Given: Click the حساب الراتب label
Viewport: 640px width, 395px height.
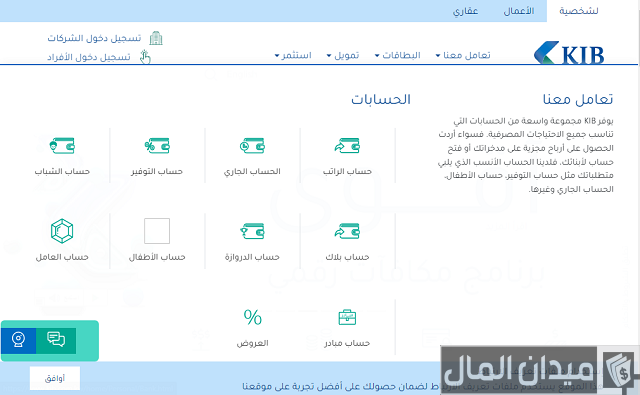Looking at the screenshot, I should pyautogui.click(x=347, y=171).
